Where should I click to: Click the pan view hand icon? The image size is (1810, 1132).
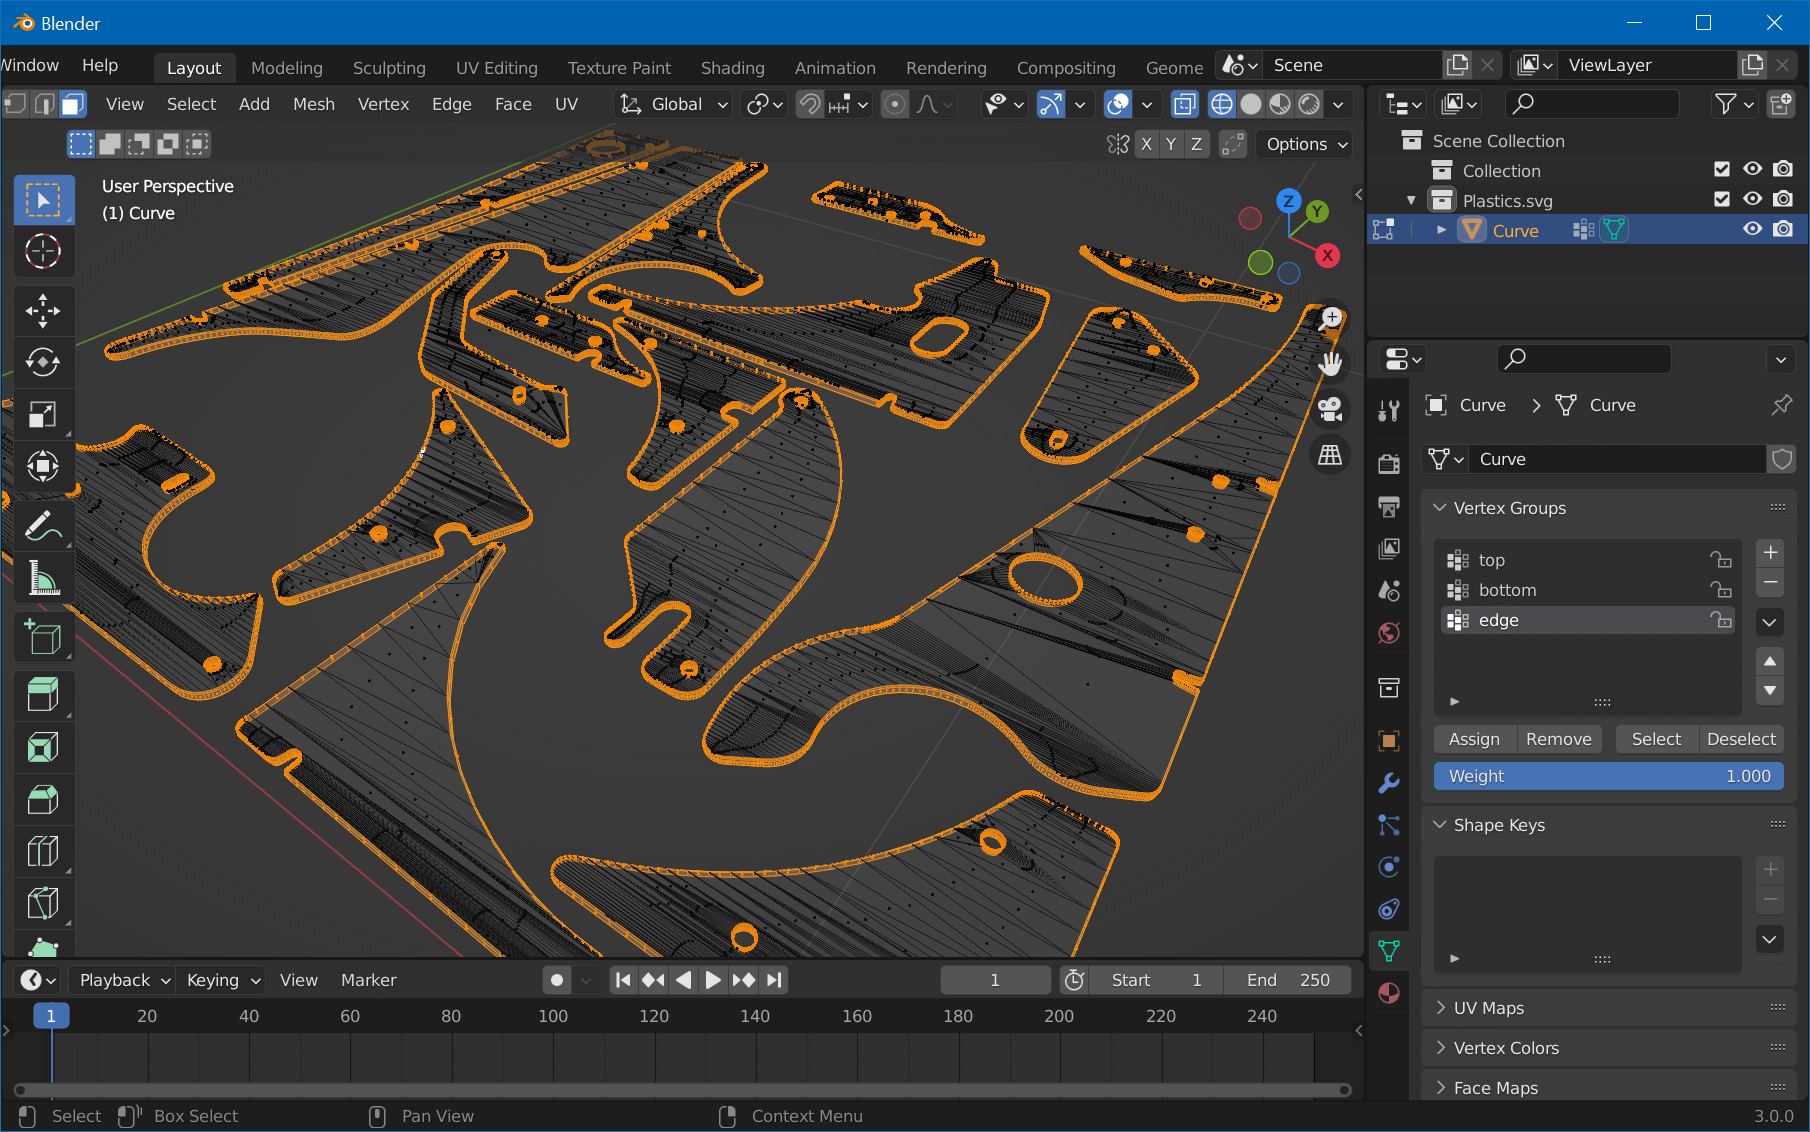[x=1330, y=364]
